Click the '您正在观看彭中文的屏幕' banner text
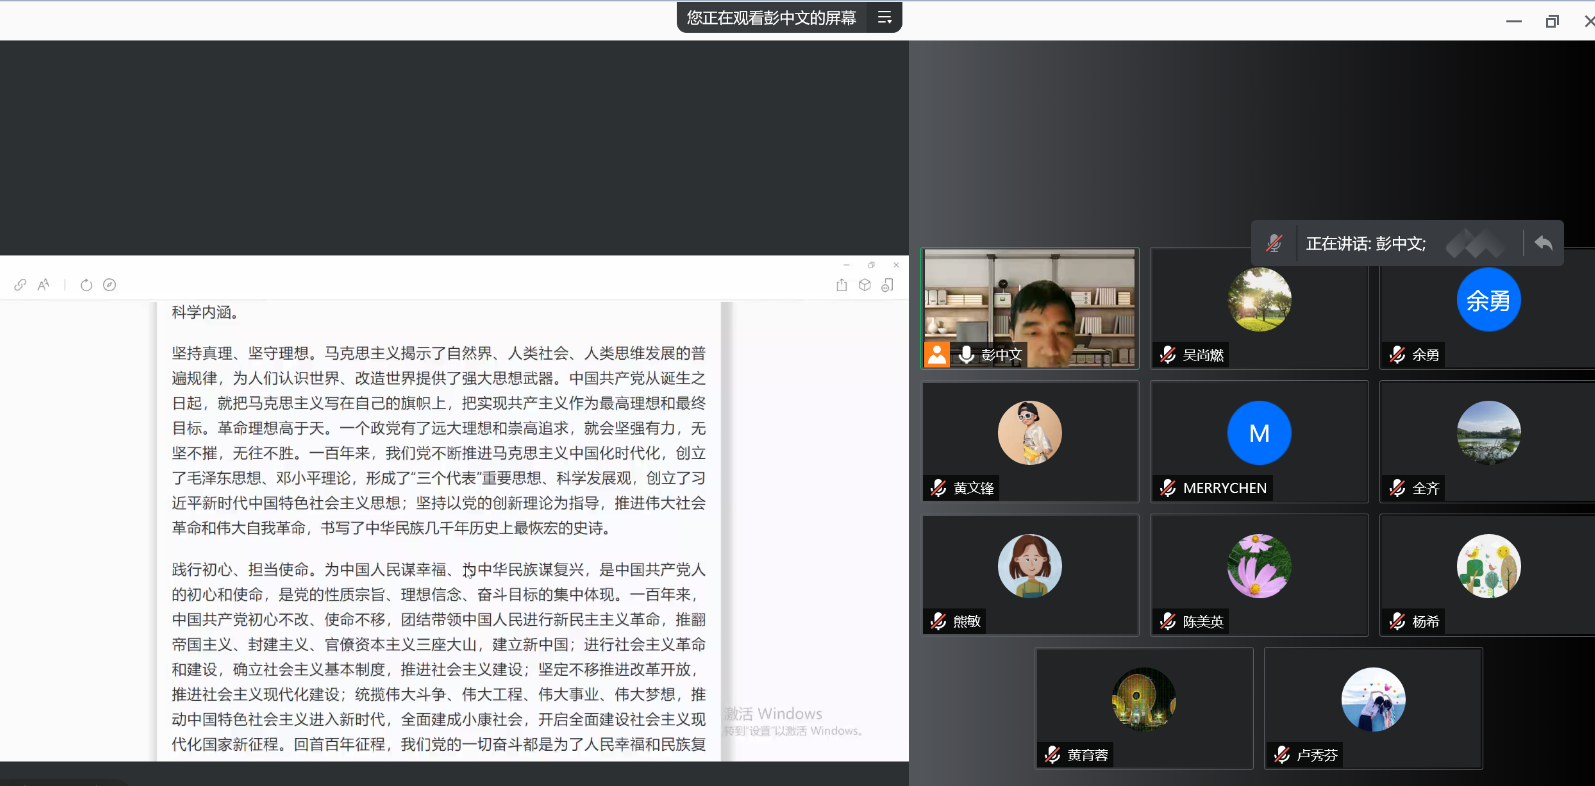The image size is (1595, 786). [x=771, y=17]
